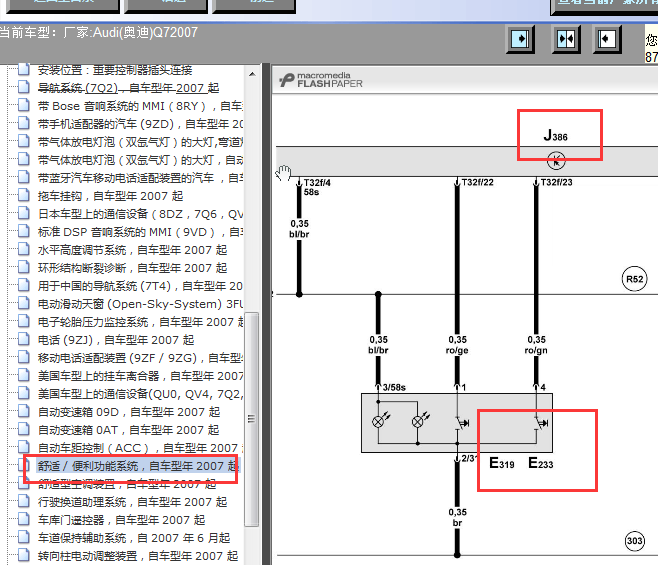Click the circled 303 ground reference

click(x=634, y=541)
